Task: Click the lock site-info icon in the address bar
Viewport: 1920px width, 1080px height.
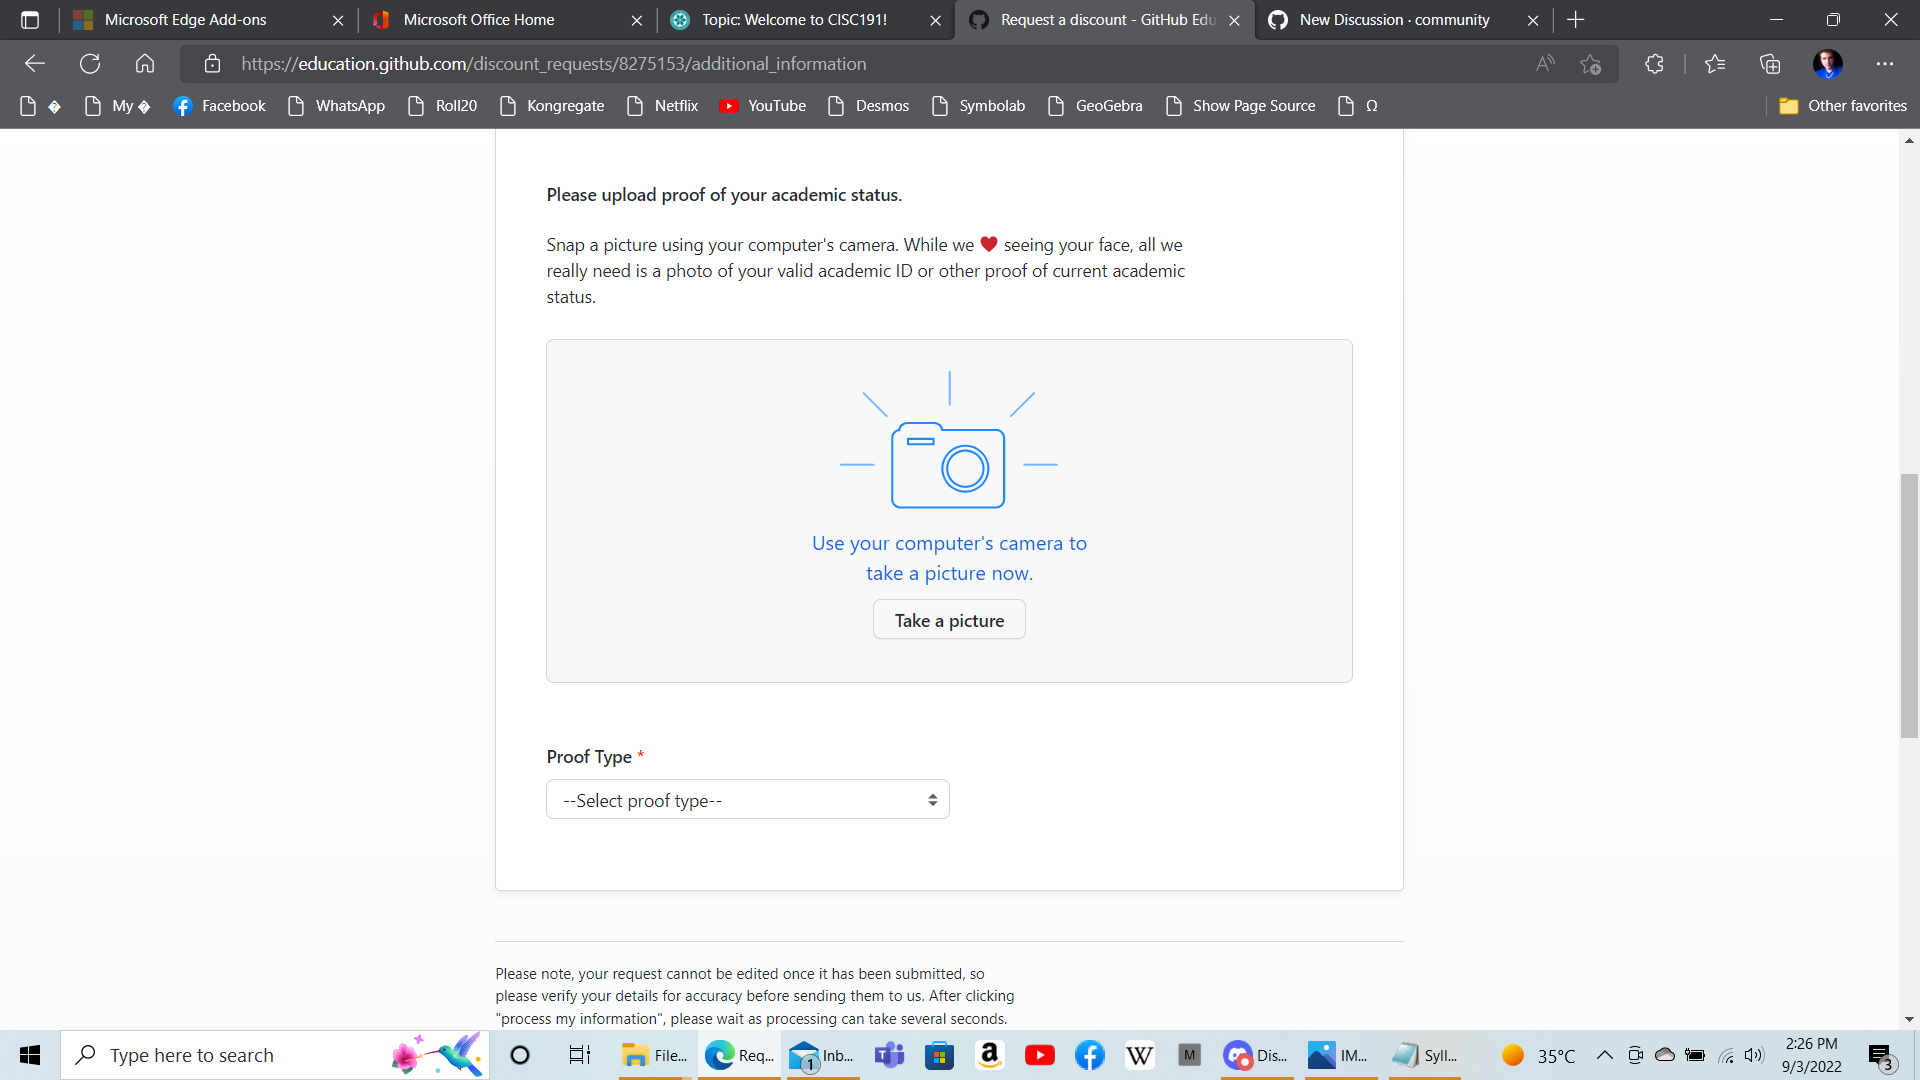Action: pyautogui.click(x=212, y=64)
